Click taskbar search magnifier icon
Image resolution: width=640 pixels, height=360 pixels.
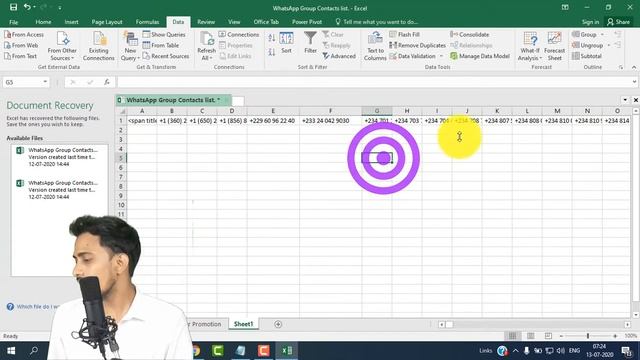pos(34,351)
